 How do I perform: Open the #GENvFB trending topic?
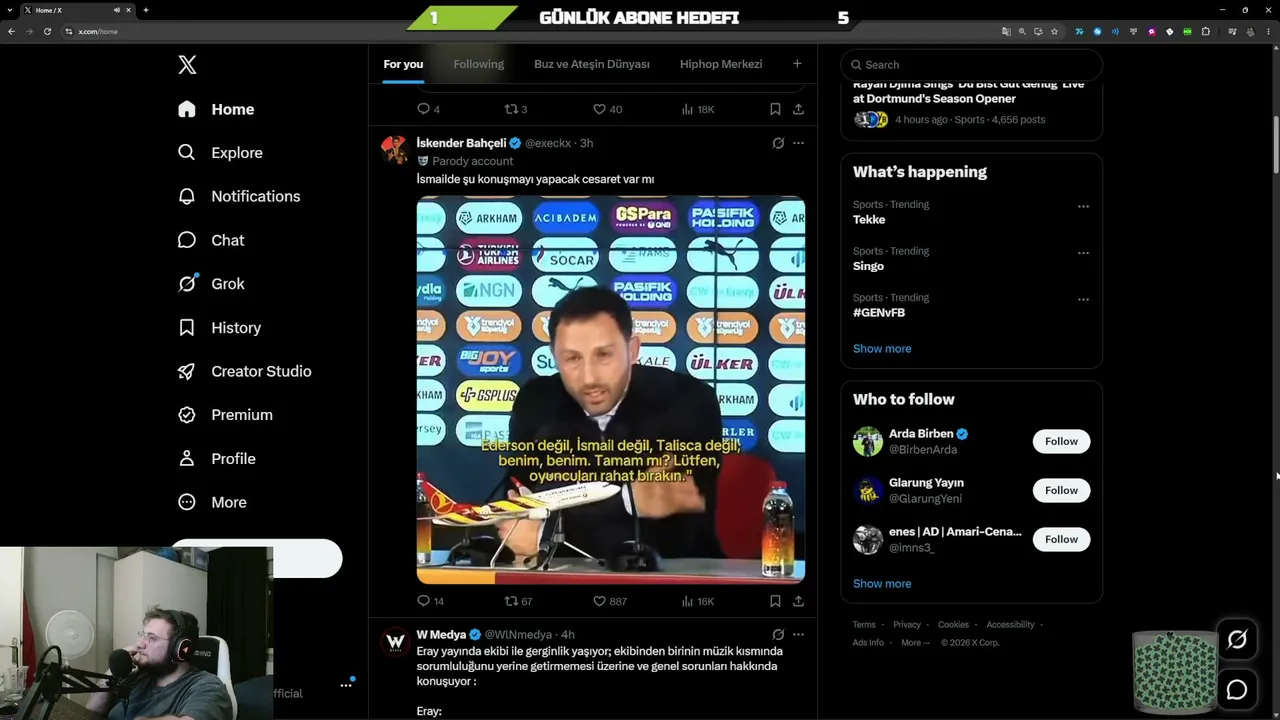pos(879,313)
